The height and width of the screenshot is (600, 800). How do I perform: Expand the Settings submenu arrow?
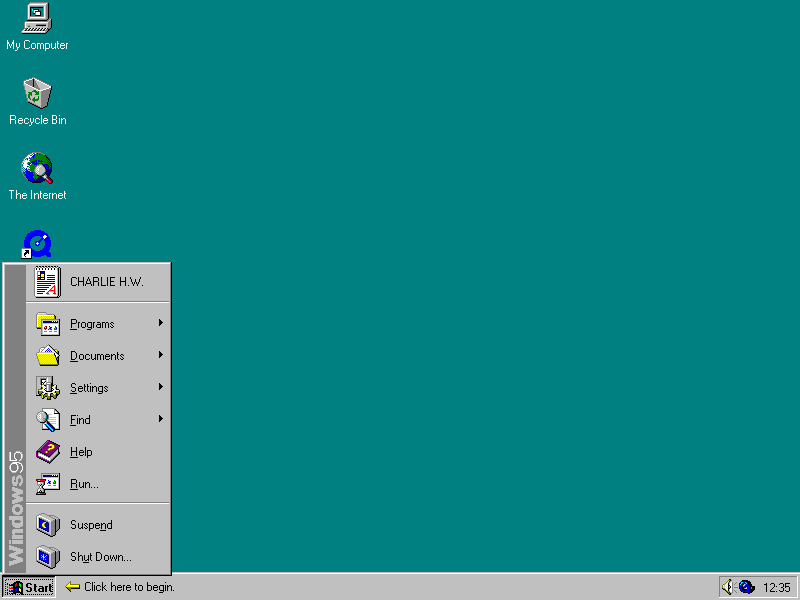click(161, 387)
